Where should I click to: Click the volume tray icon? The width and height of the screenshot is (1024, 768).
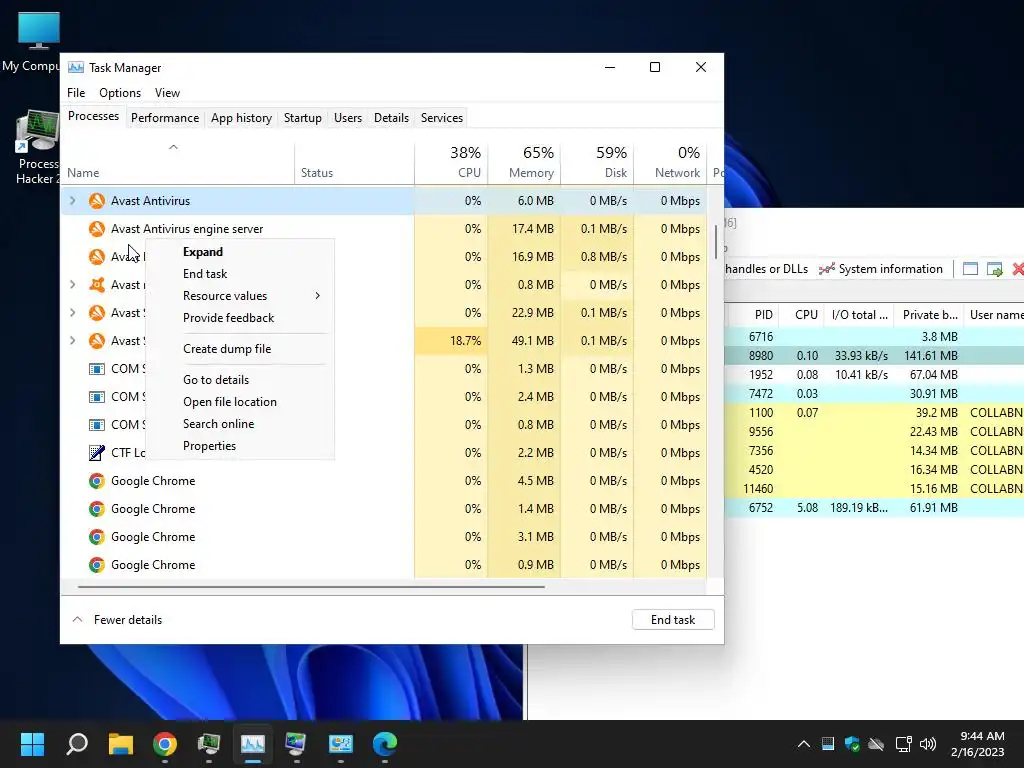coord(927,744)
